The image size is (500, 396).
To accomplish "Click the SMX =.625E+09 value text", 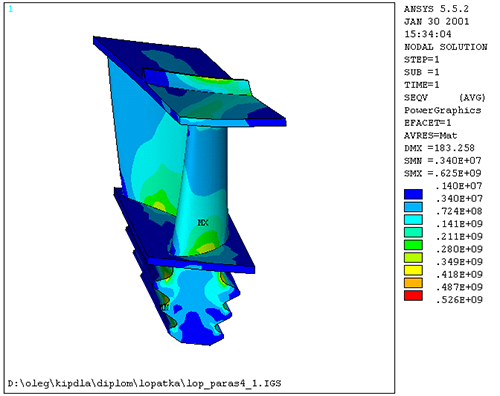I will coord(443,173).
